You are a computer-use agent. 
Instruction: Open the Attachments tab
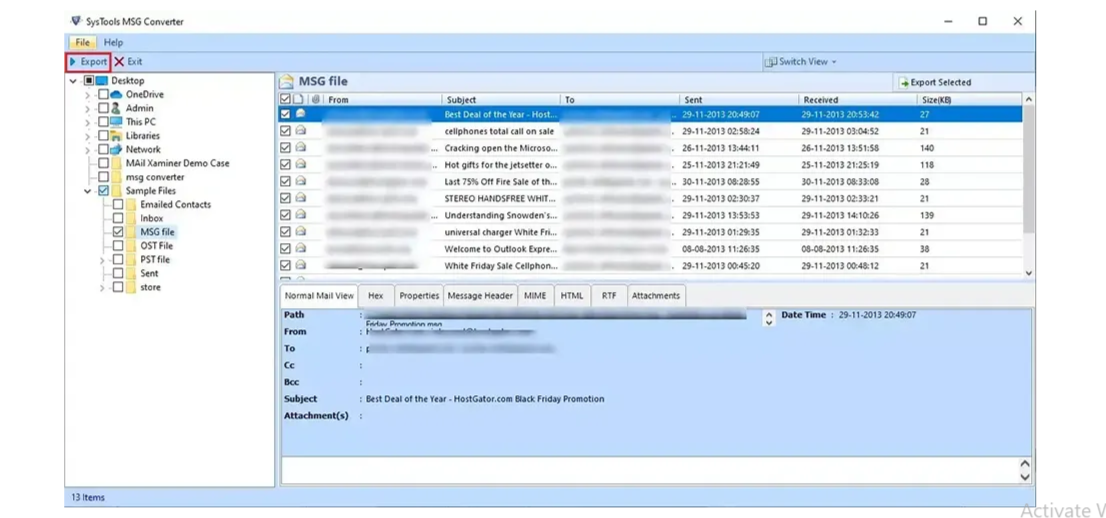coord(656,296)
